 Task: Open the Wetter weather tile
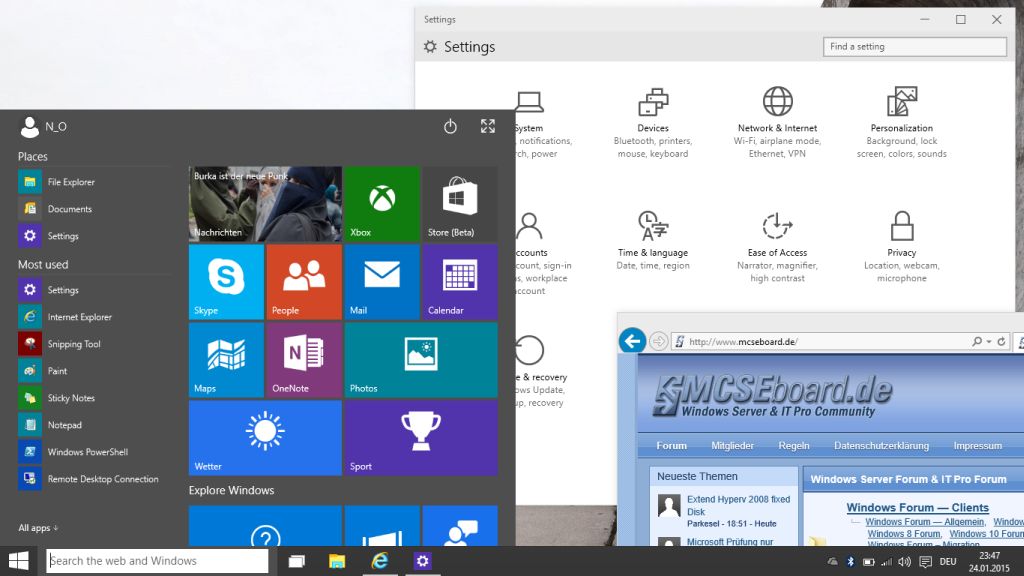(x=265, y=438)
